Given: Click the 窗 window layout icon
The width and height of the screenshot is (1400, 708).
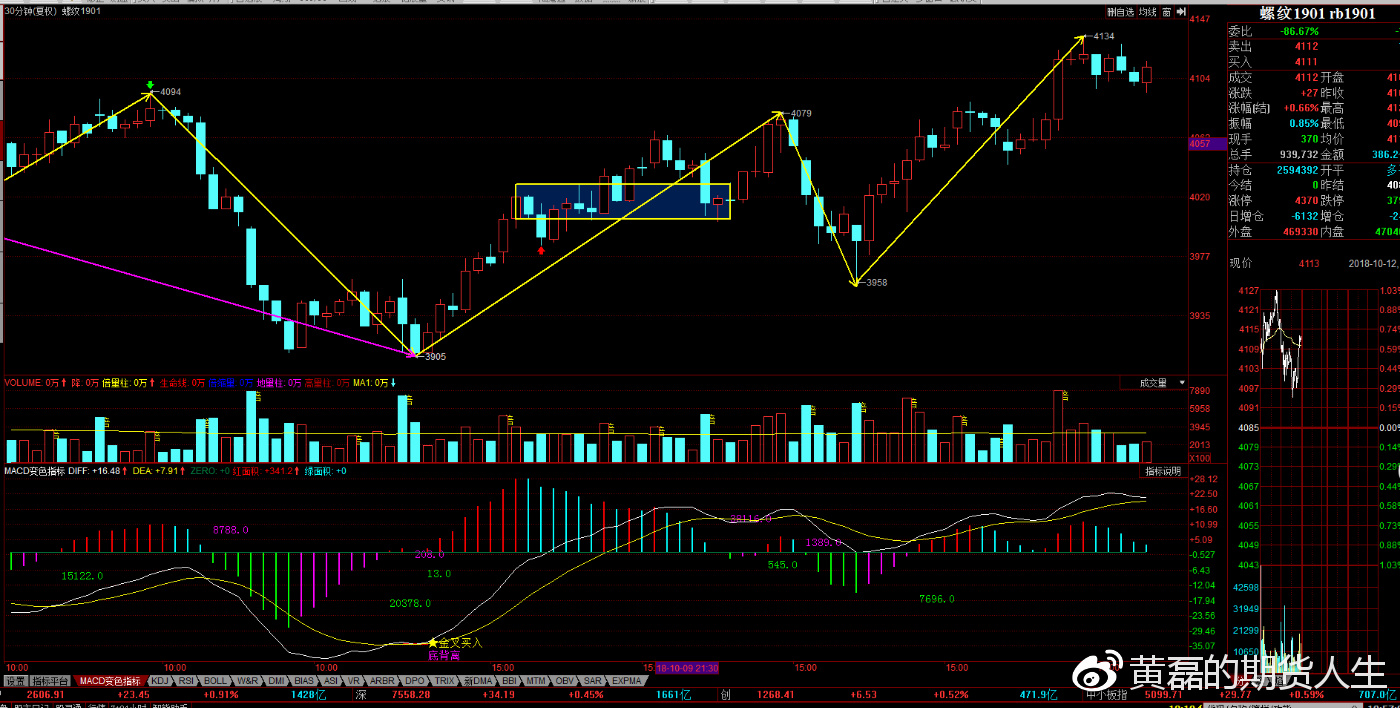Looking at the screenshot, I should coord(1166,13).
